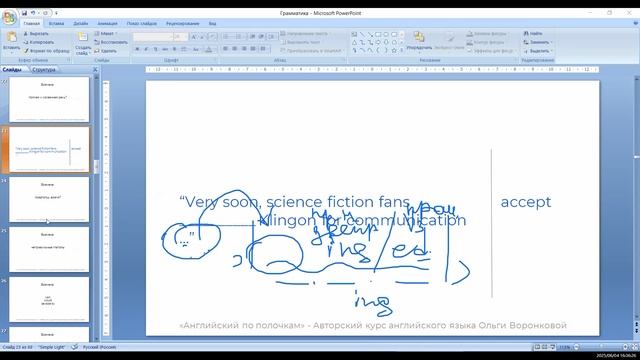Toggle underline formatting
The height and width of the screenshot is (360, 640).
coord(156,49)
